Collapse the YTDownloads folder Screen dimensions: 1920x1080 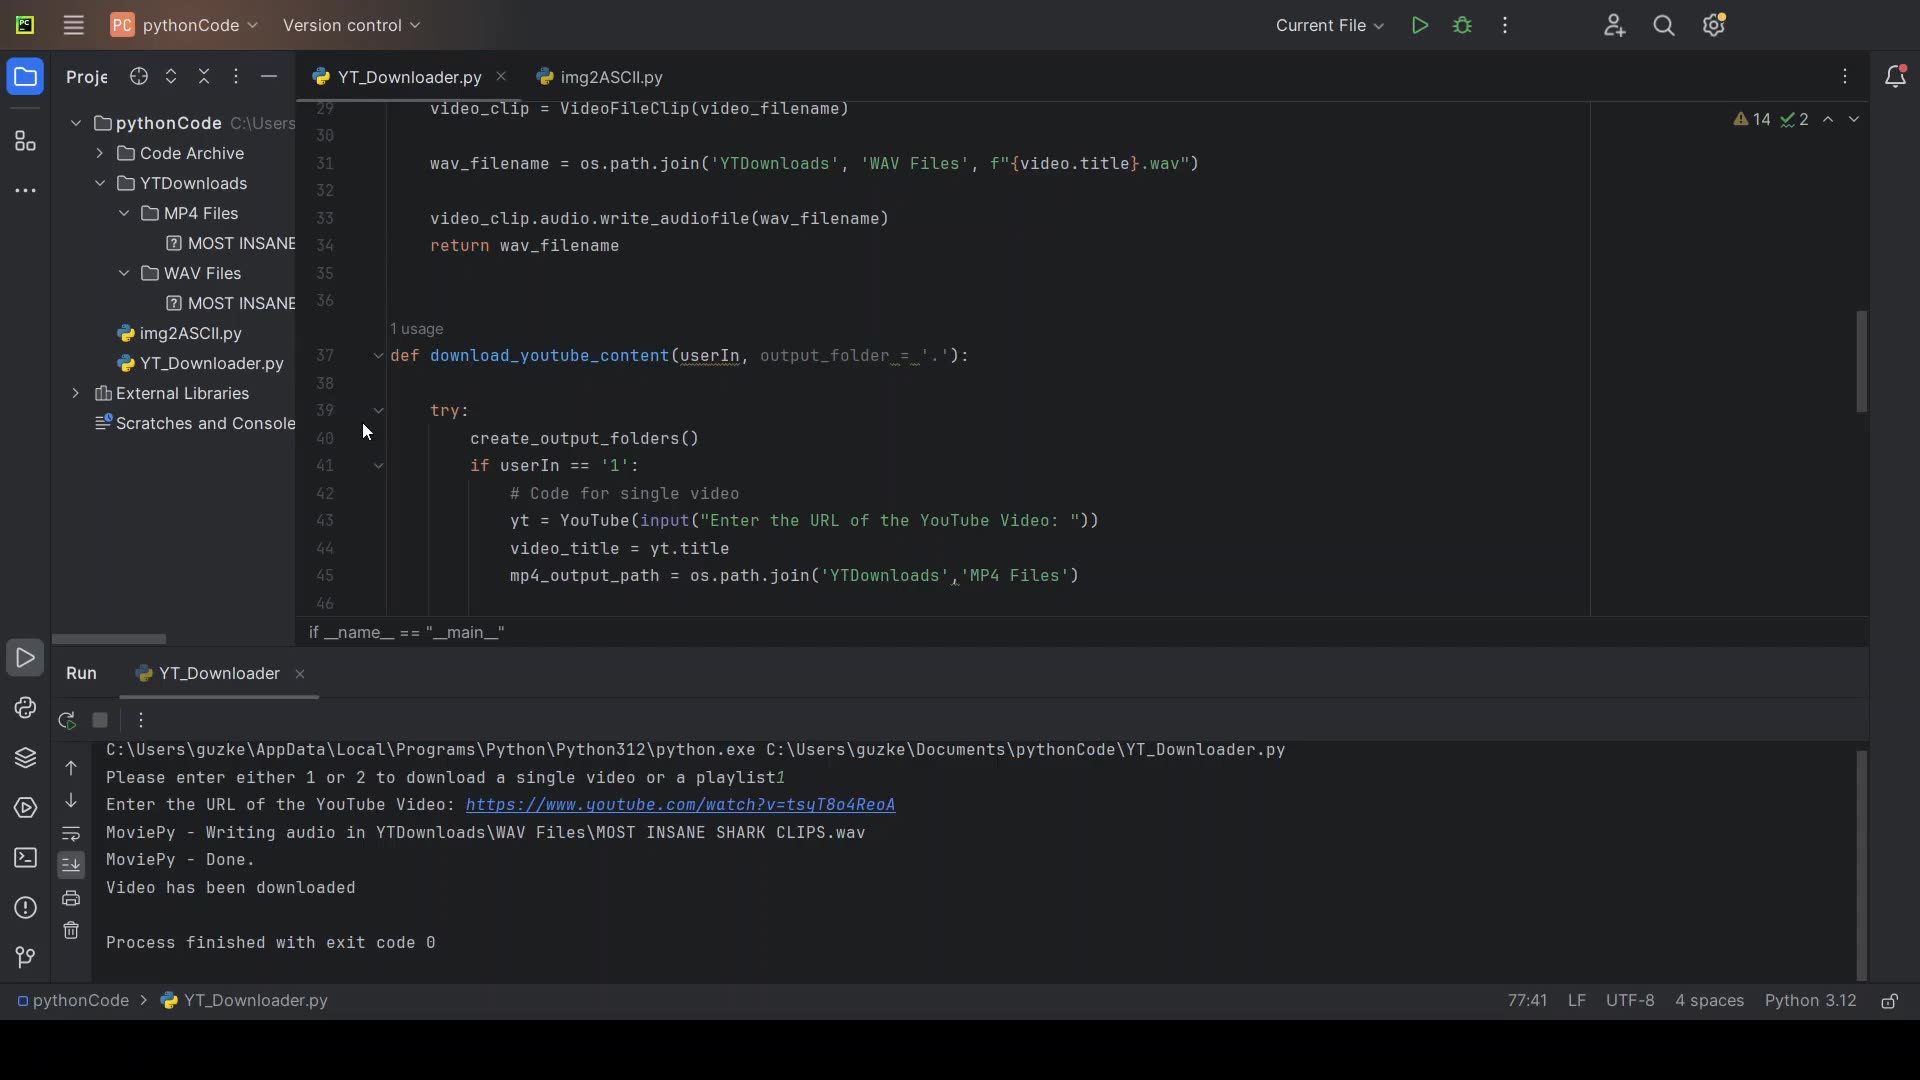(x=100, y=184)
